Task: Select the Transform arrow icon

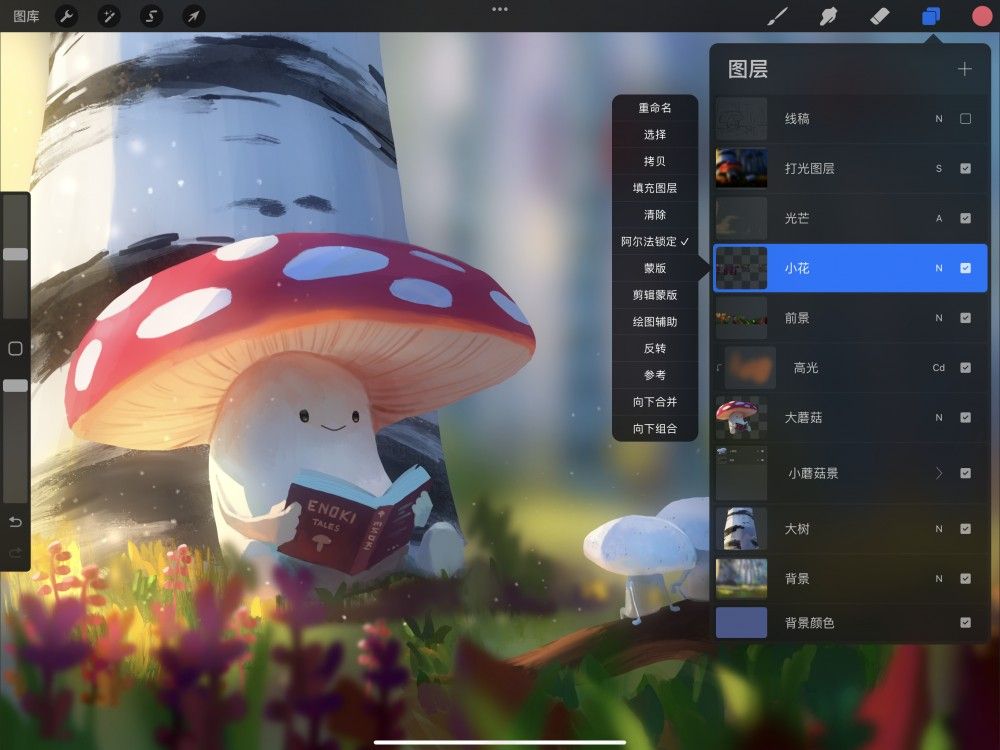Action: (194, 15)
